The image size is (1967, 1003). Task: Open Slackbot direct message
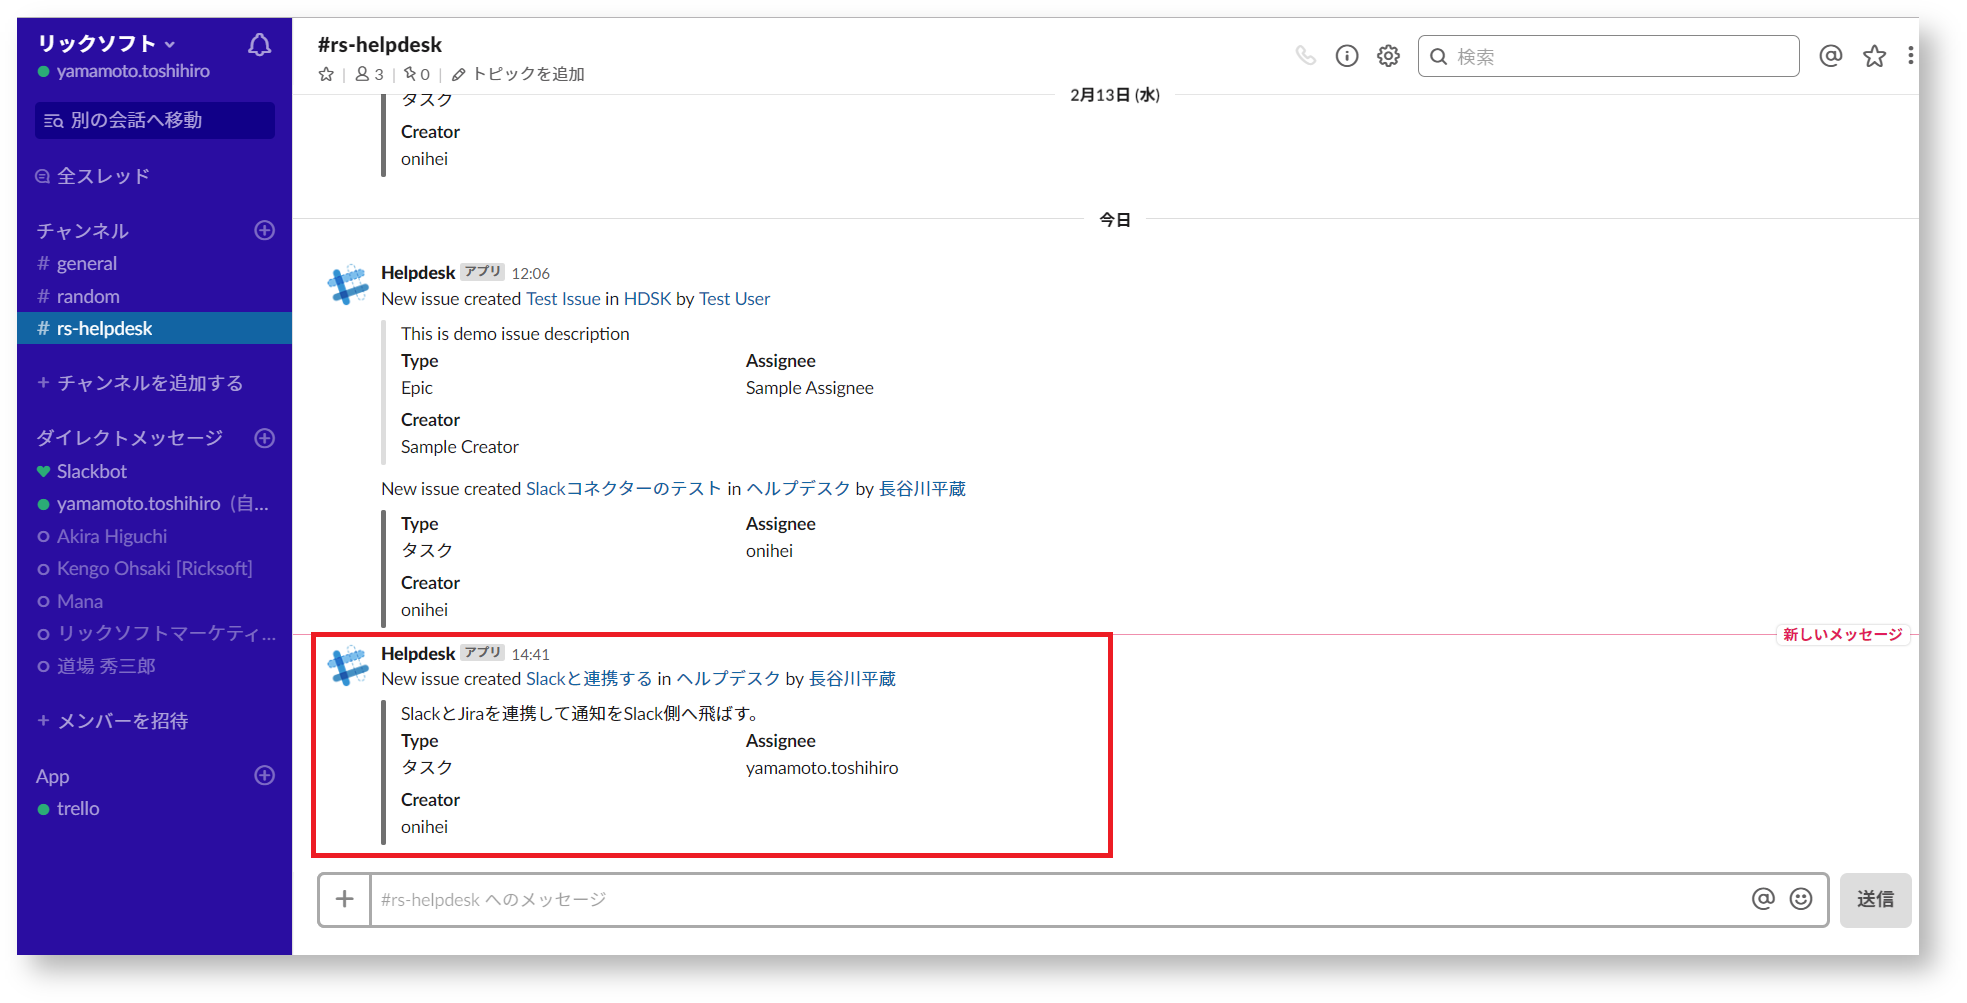pyautogui.click(x=91, y=471)
